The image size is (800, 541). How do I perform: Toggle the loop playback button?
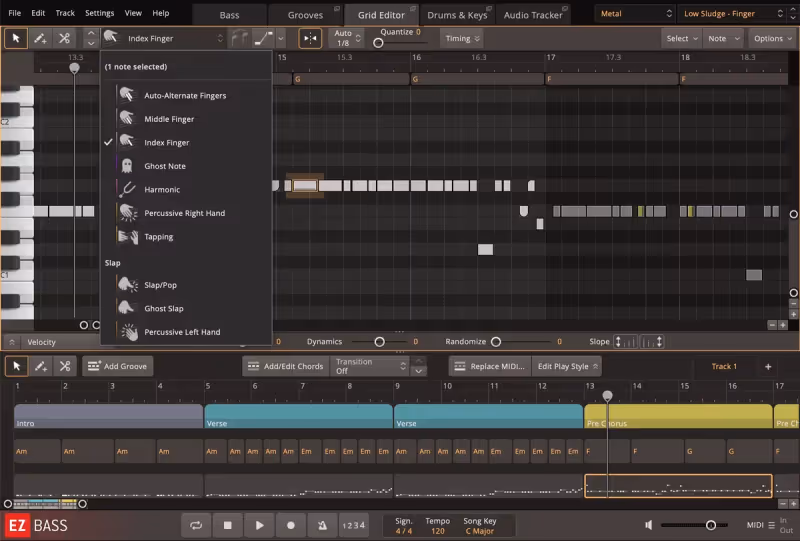196,525
